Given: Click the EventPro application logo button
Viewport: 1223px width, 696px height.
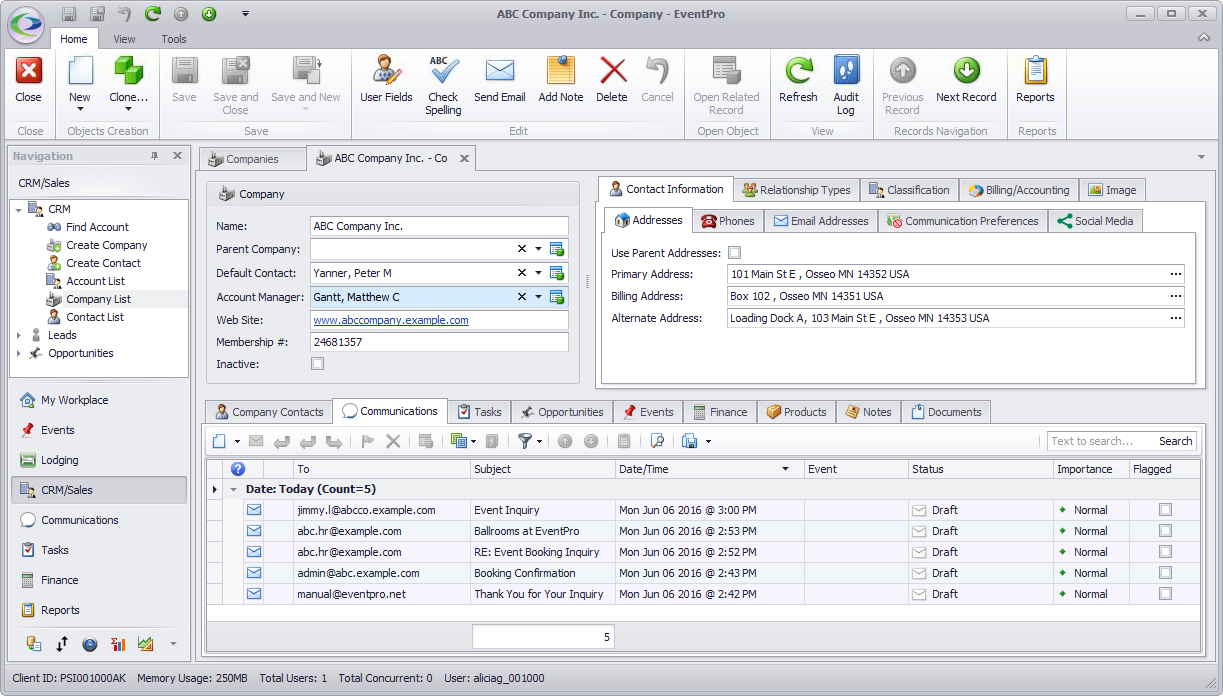Looking at the screenshot, I should click(x=25, y=24).
